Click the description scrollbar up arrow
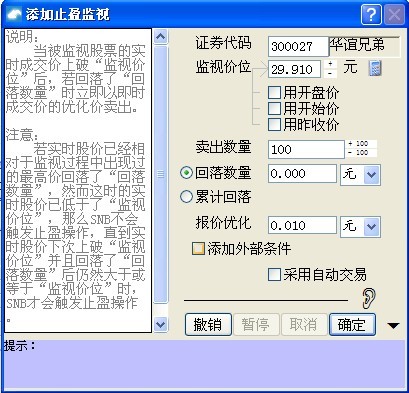This screenshot has width=409, height=393. tap(161, 37)
